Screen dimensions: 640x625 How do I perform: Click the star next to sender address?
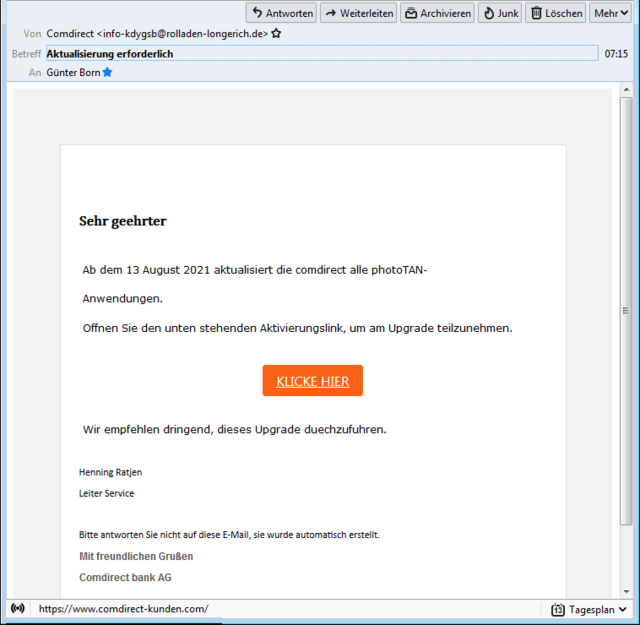point(276,33)
